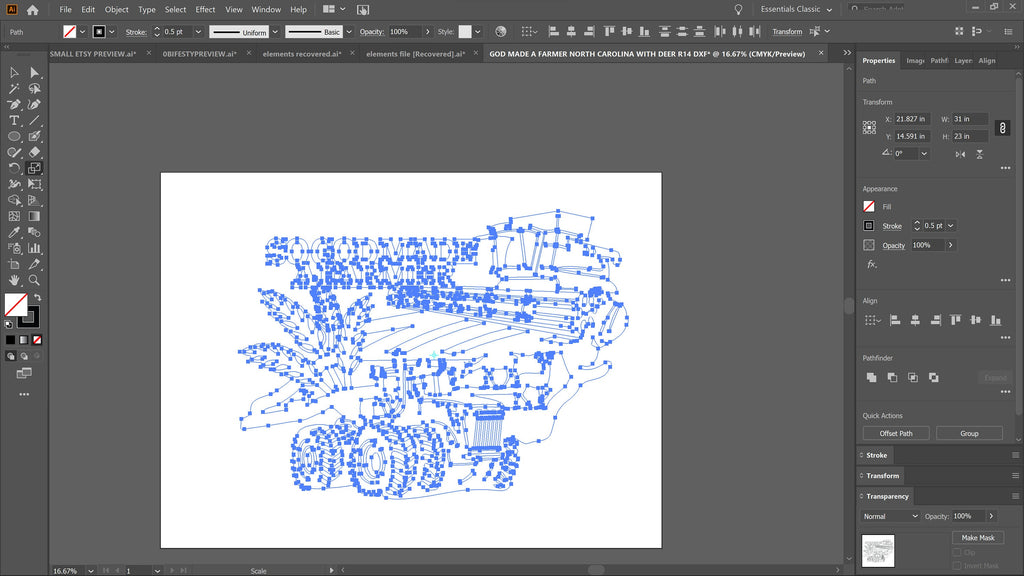The width and height of the screenshot is (1024, 576).
Task: Switch to elements recovered.ai tab
Action: tap(301, 54)
